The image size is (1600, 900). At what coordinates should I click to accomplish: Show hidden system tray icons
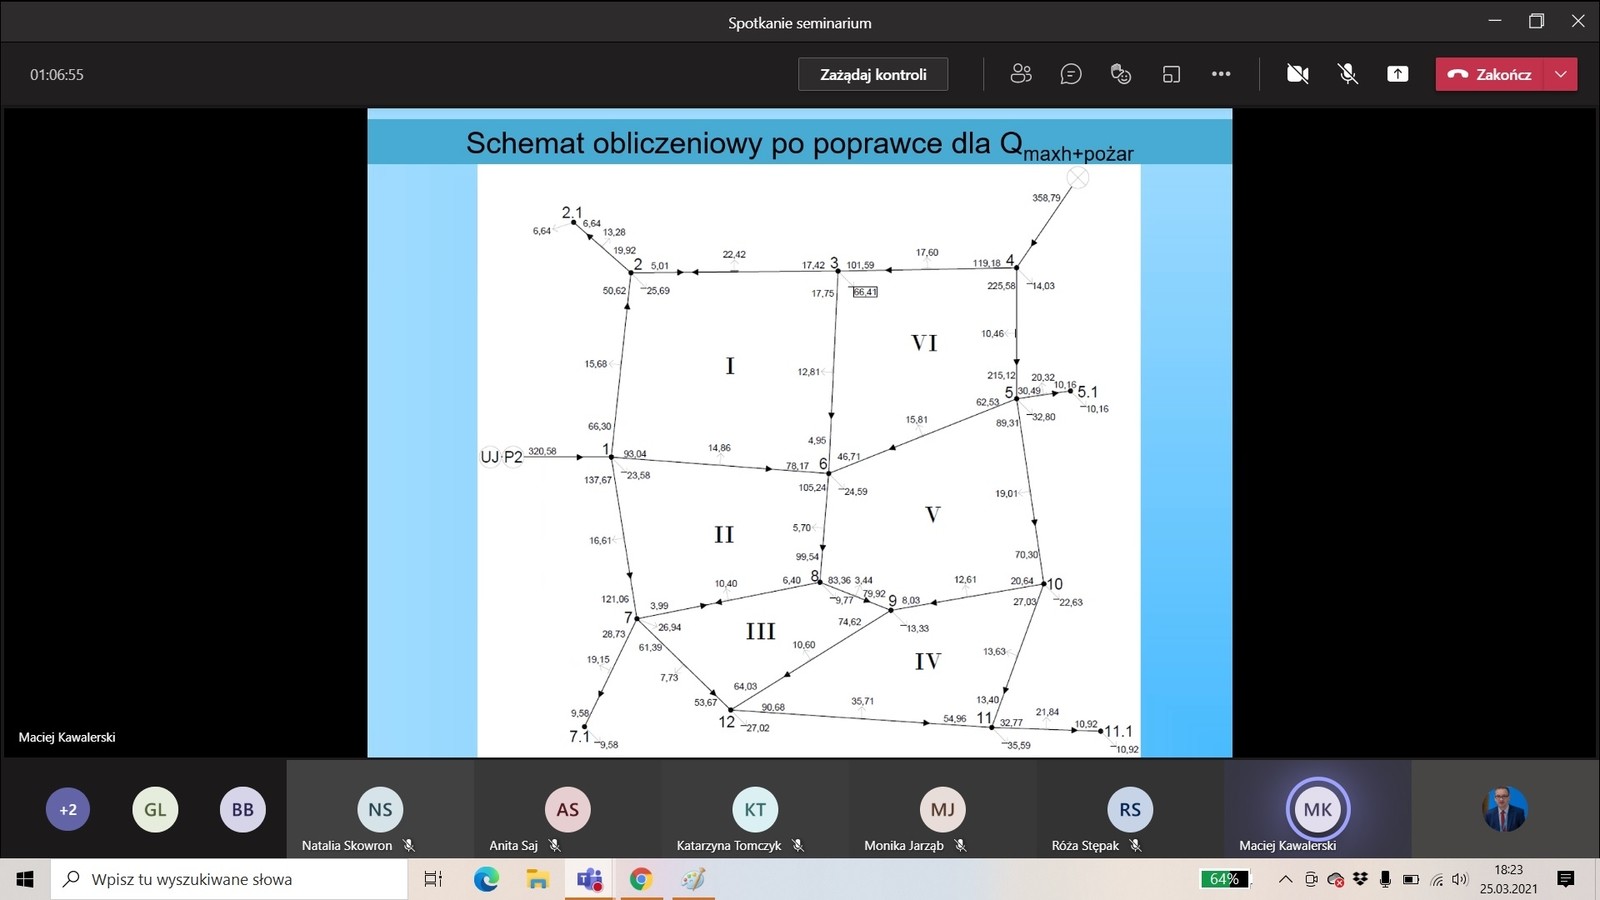(x=1286, y=879)
